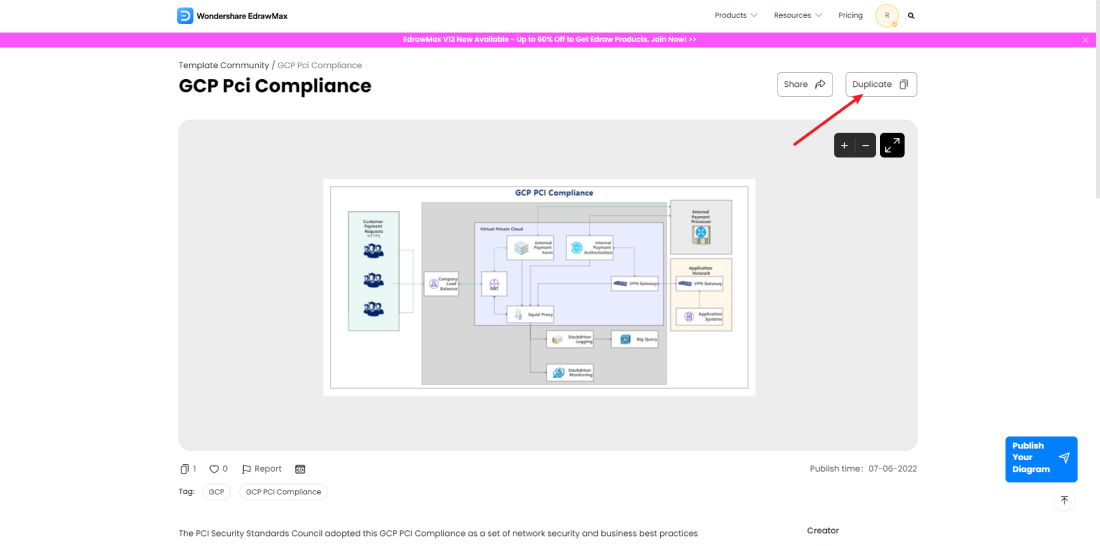Image resolution: width=1100 pixels, height=546 pixels.
Task: Expand the Resources dropdown menu
Action: click(x=798, y=15)
